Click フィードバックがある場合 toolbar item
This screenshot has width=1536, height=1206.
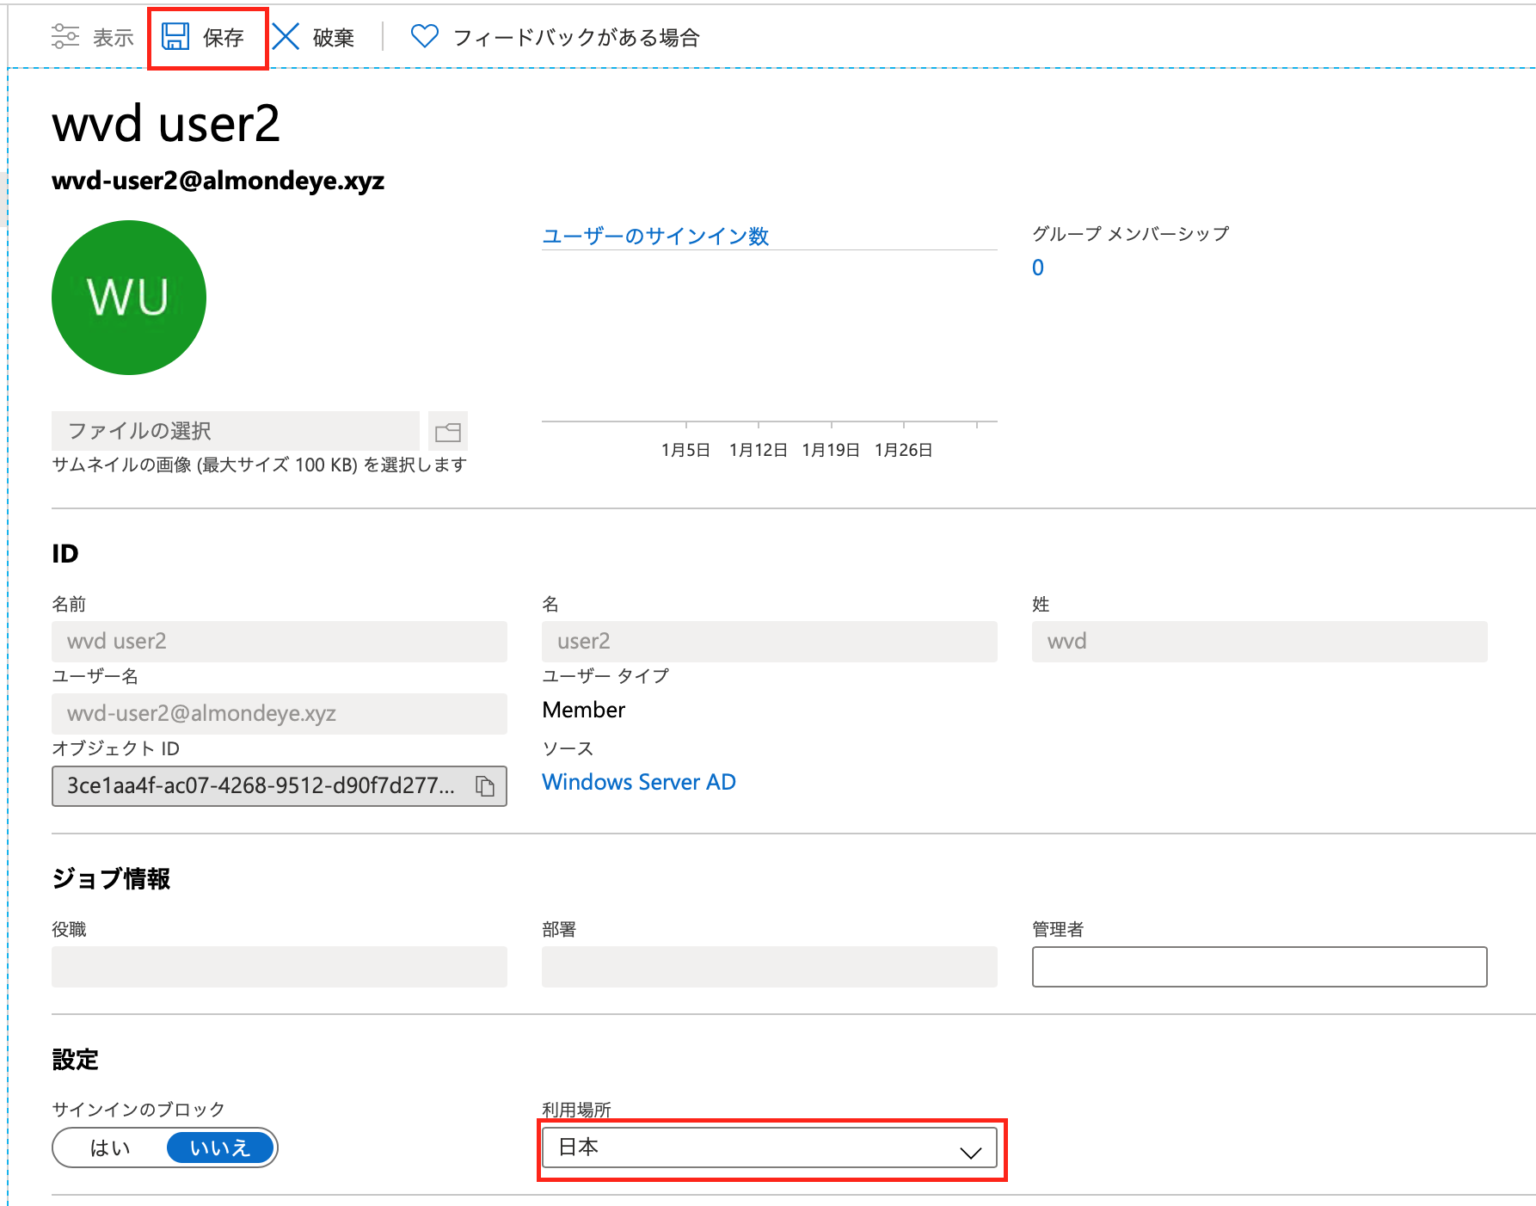[x=578, y=37]
